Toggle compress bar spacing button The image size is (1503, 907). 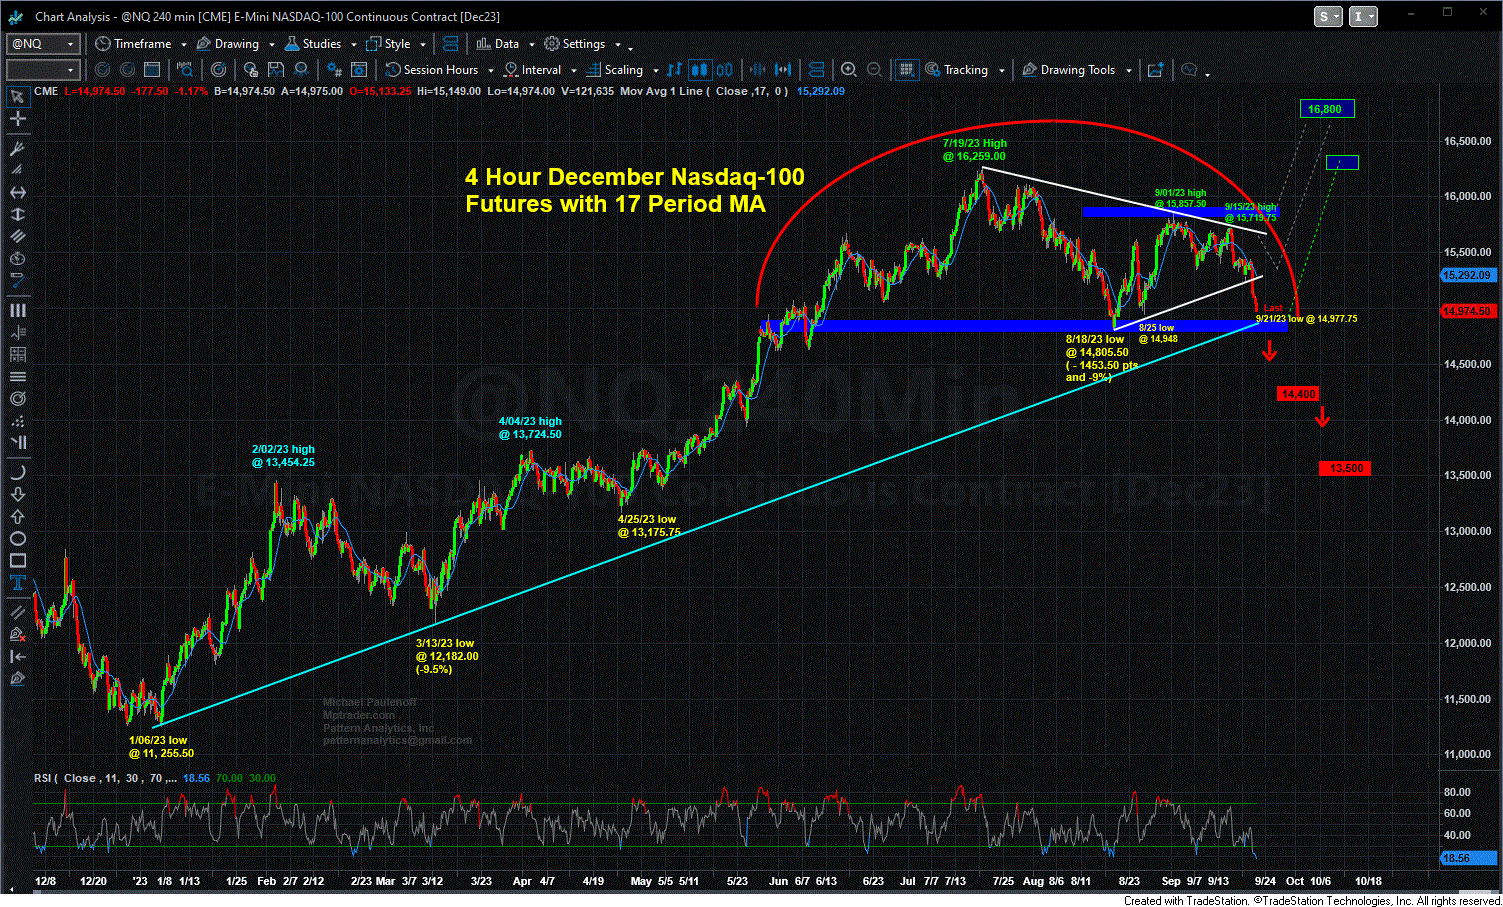(759, 70)
